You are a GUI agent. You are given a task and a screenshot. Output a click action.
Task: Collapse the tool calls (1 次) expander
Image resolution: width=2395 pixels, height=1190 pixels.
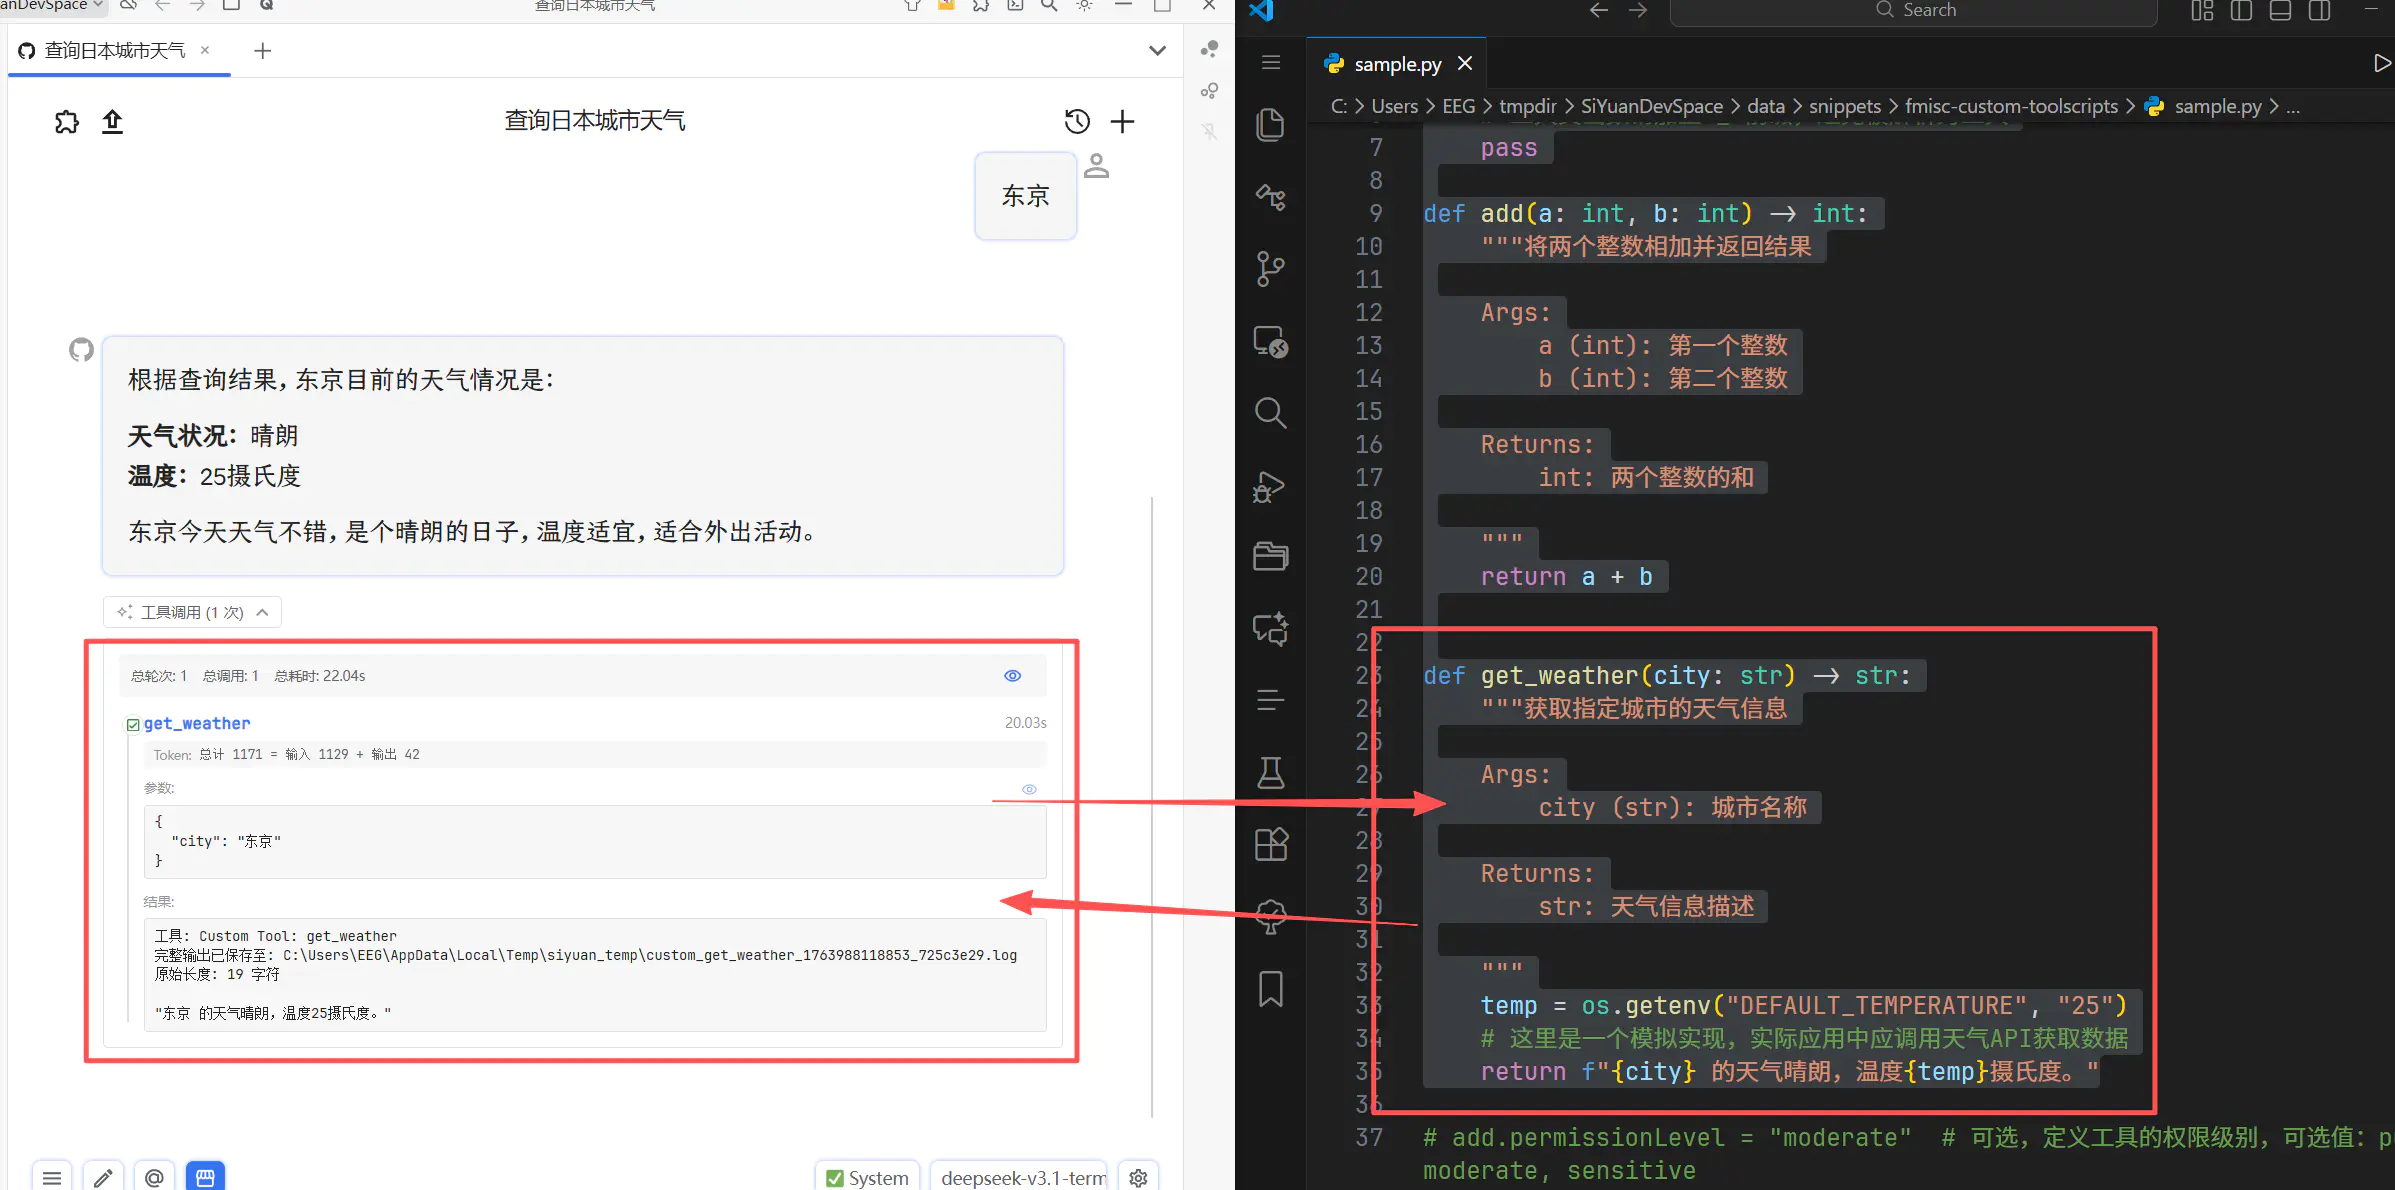[192, 612]
